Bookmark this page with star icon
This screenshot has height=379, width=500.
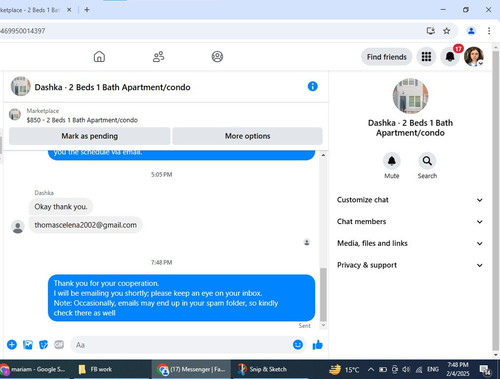pyautogui.click(x=446, y=31)
